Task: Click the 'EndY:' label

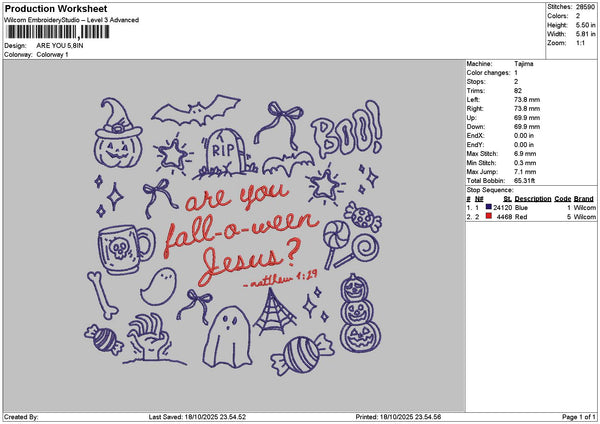Action: click(475, 145)
